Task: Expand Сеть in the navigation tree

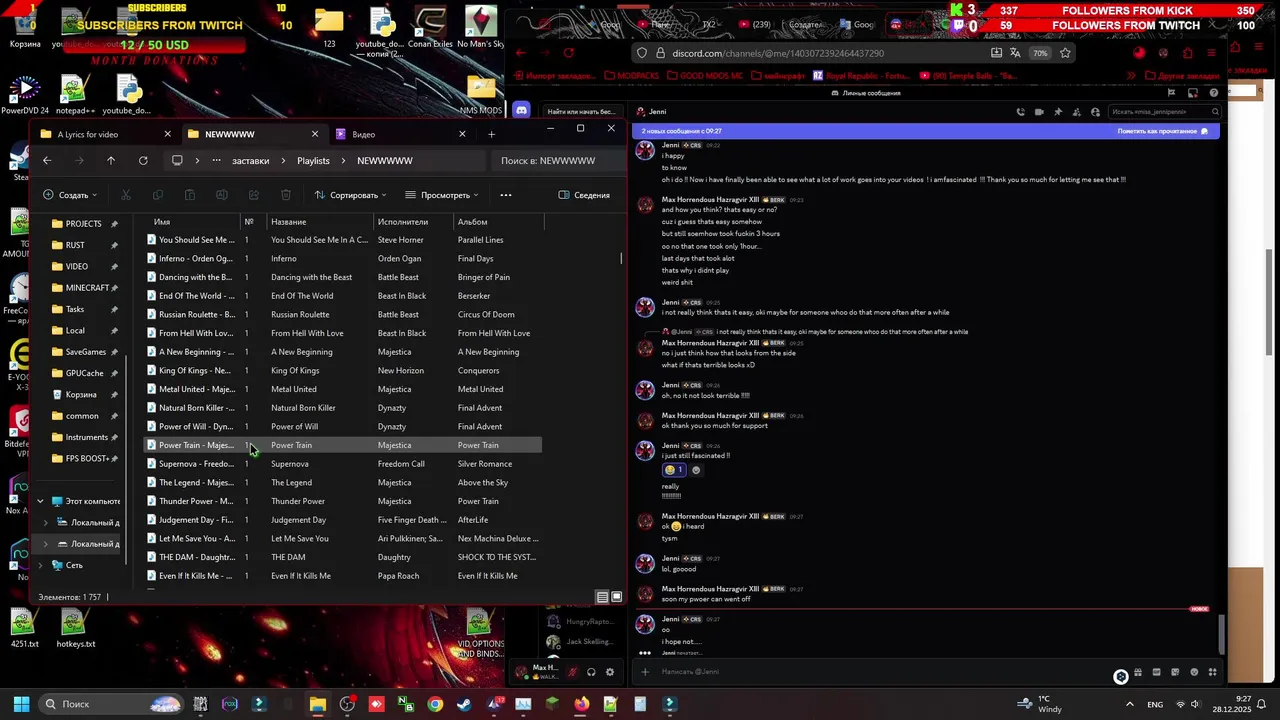Action: pyautogui.click(x=40, y=565)
